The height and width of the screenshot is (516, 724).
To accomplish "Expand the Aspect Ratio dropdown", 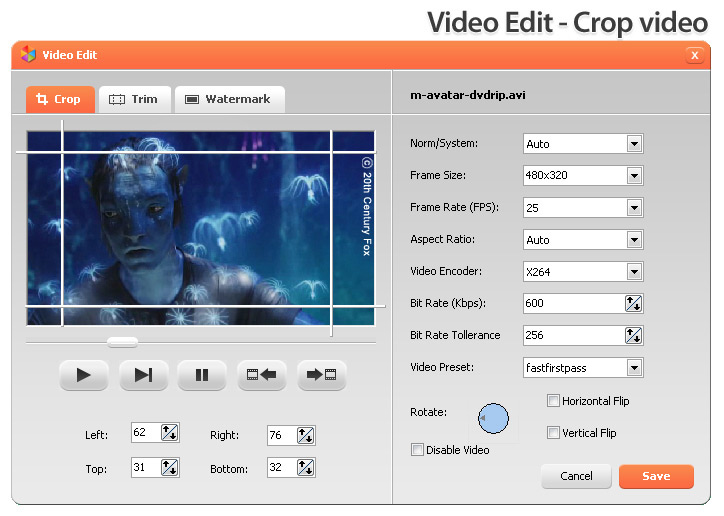I will pyautogui.click(x=634, y=240).
